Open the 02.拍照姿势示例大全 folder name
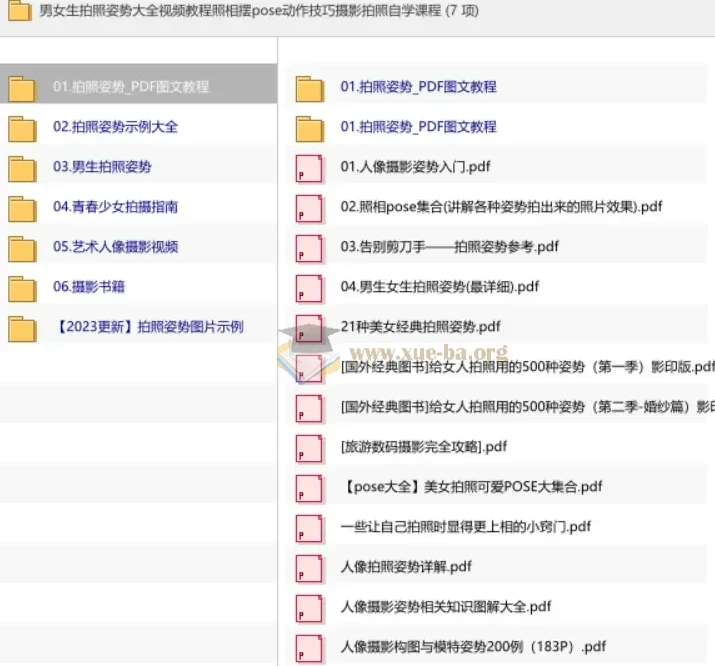The width and height of the screenshot is (715, 666). tap(115, 126)
